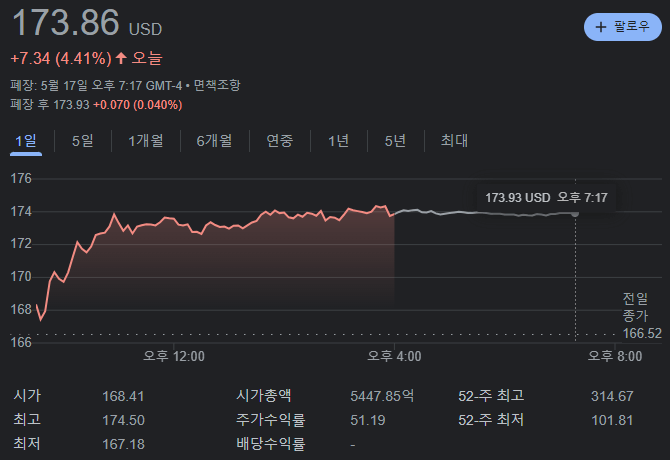Click the up arrow next to 오늘
670x460 pixels.
(121, 58)
